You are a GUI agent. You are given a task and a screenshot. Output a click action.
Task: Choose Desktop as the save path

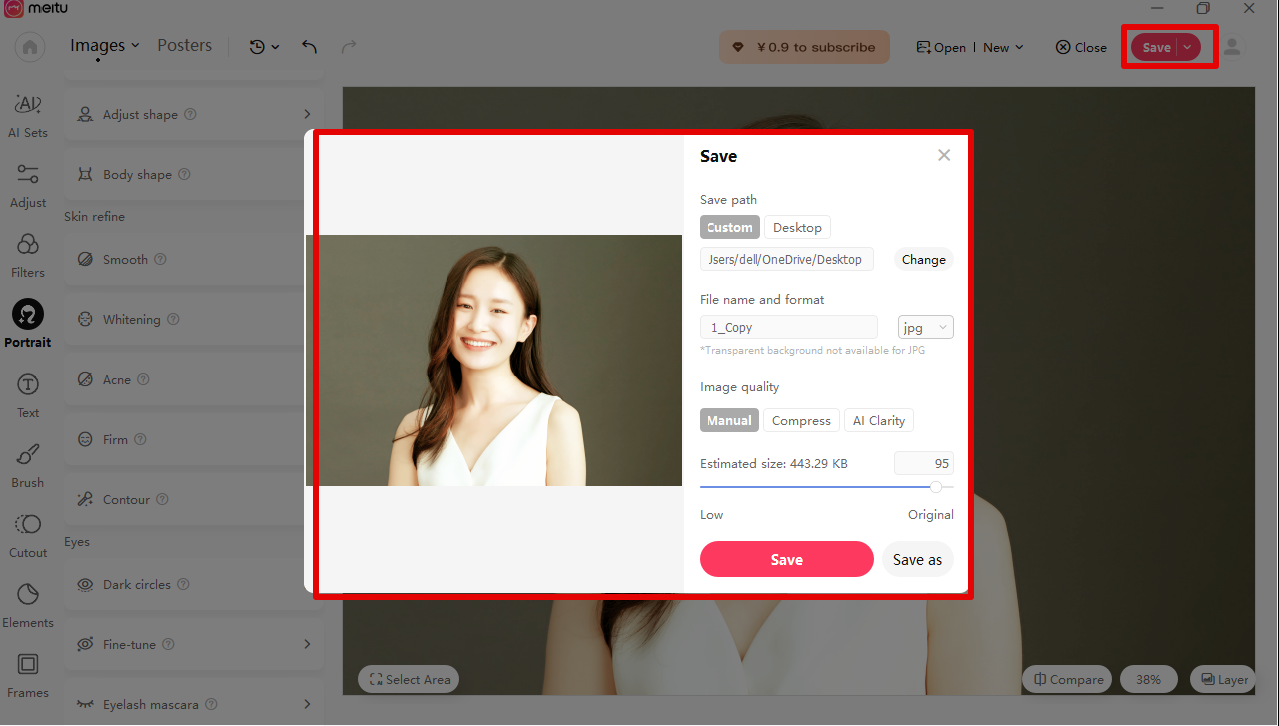click(797, 227)
